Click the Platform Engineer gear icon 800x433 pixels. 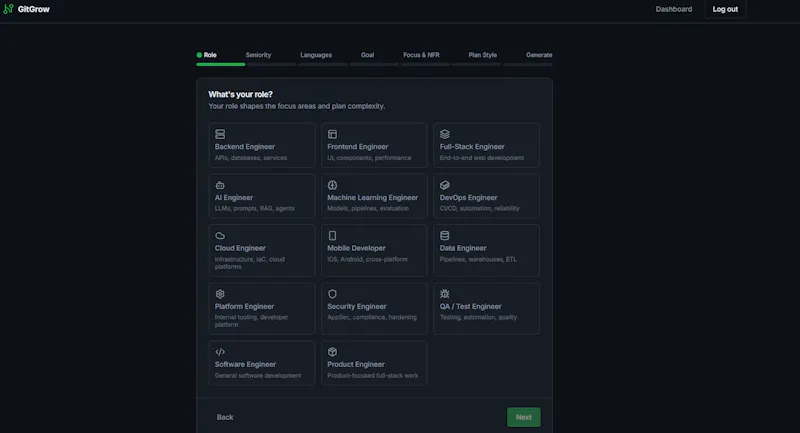[220, 294]
